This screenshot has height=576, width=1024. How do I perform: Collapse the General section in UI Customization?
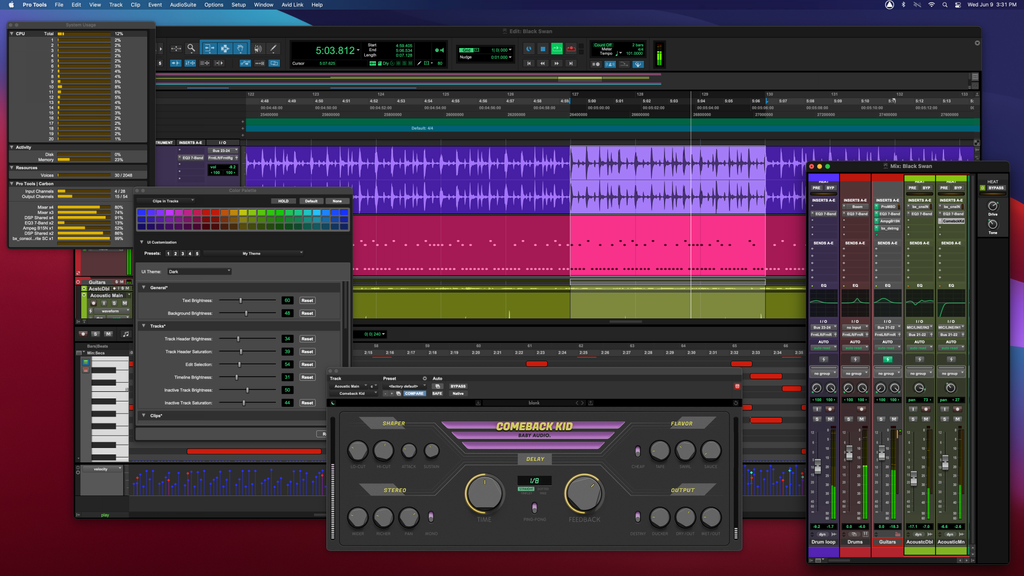tap(144, 287)
